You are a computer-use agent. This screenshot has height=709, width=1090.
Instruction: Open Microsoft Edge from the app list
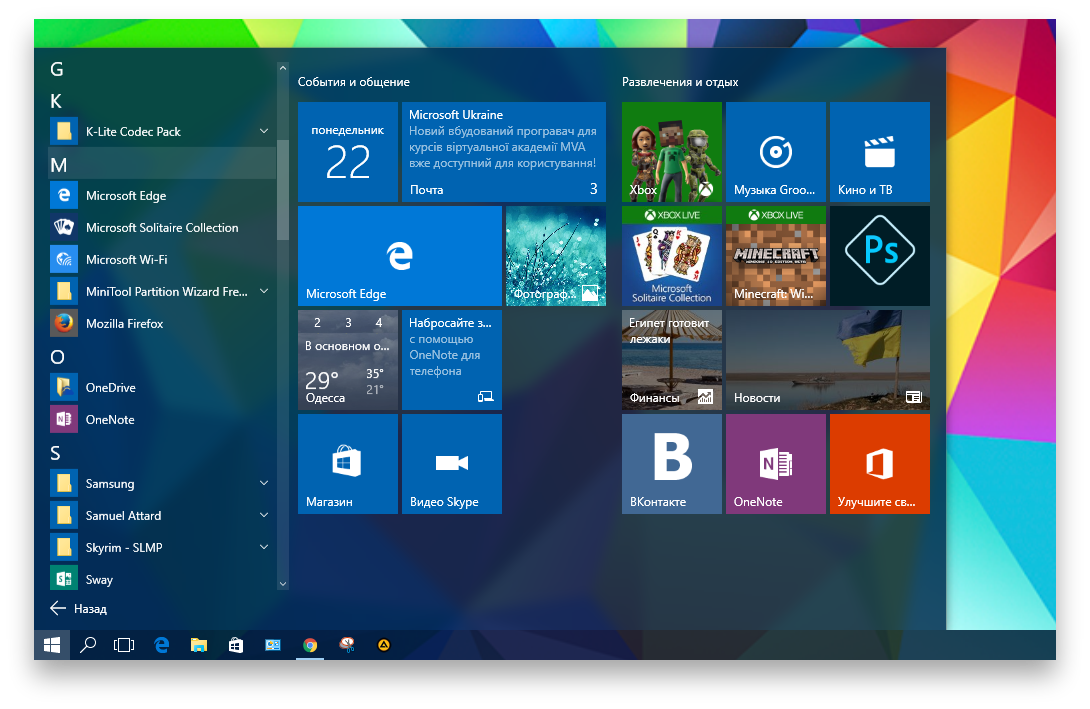(x=162, y=195)
